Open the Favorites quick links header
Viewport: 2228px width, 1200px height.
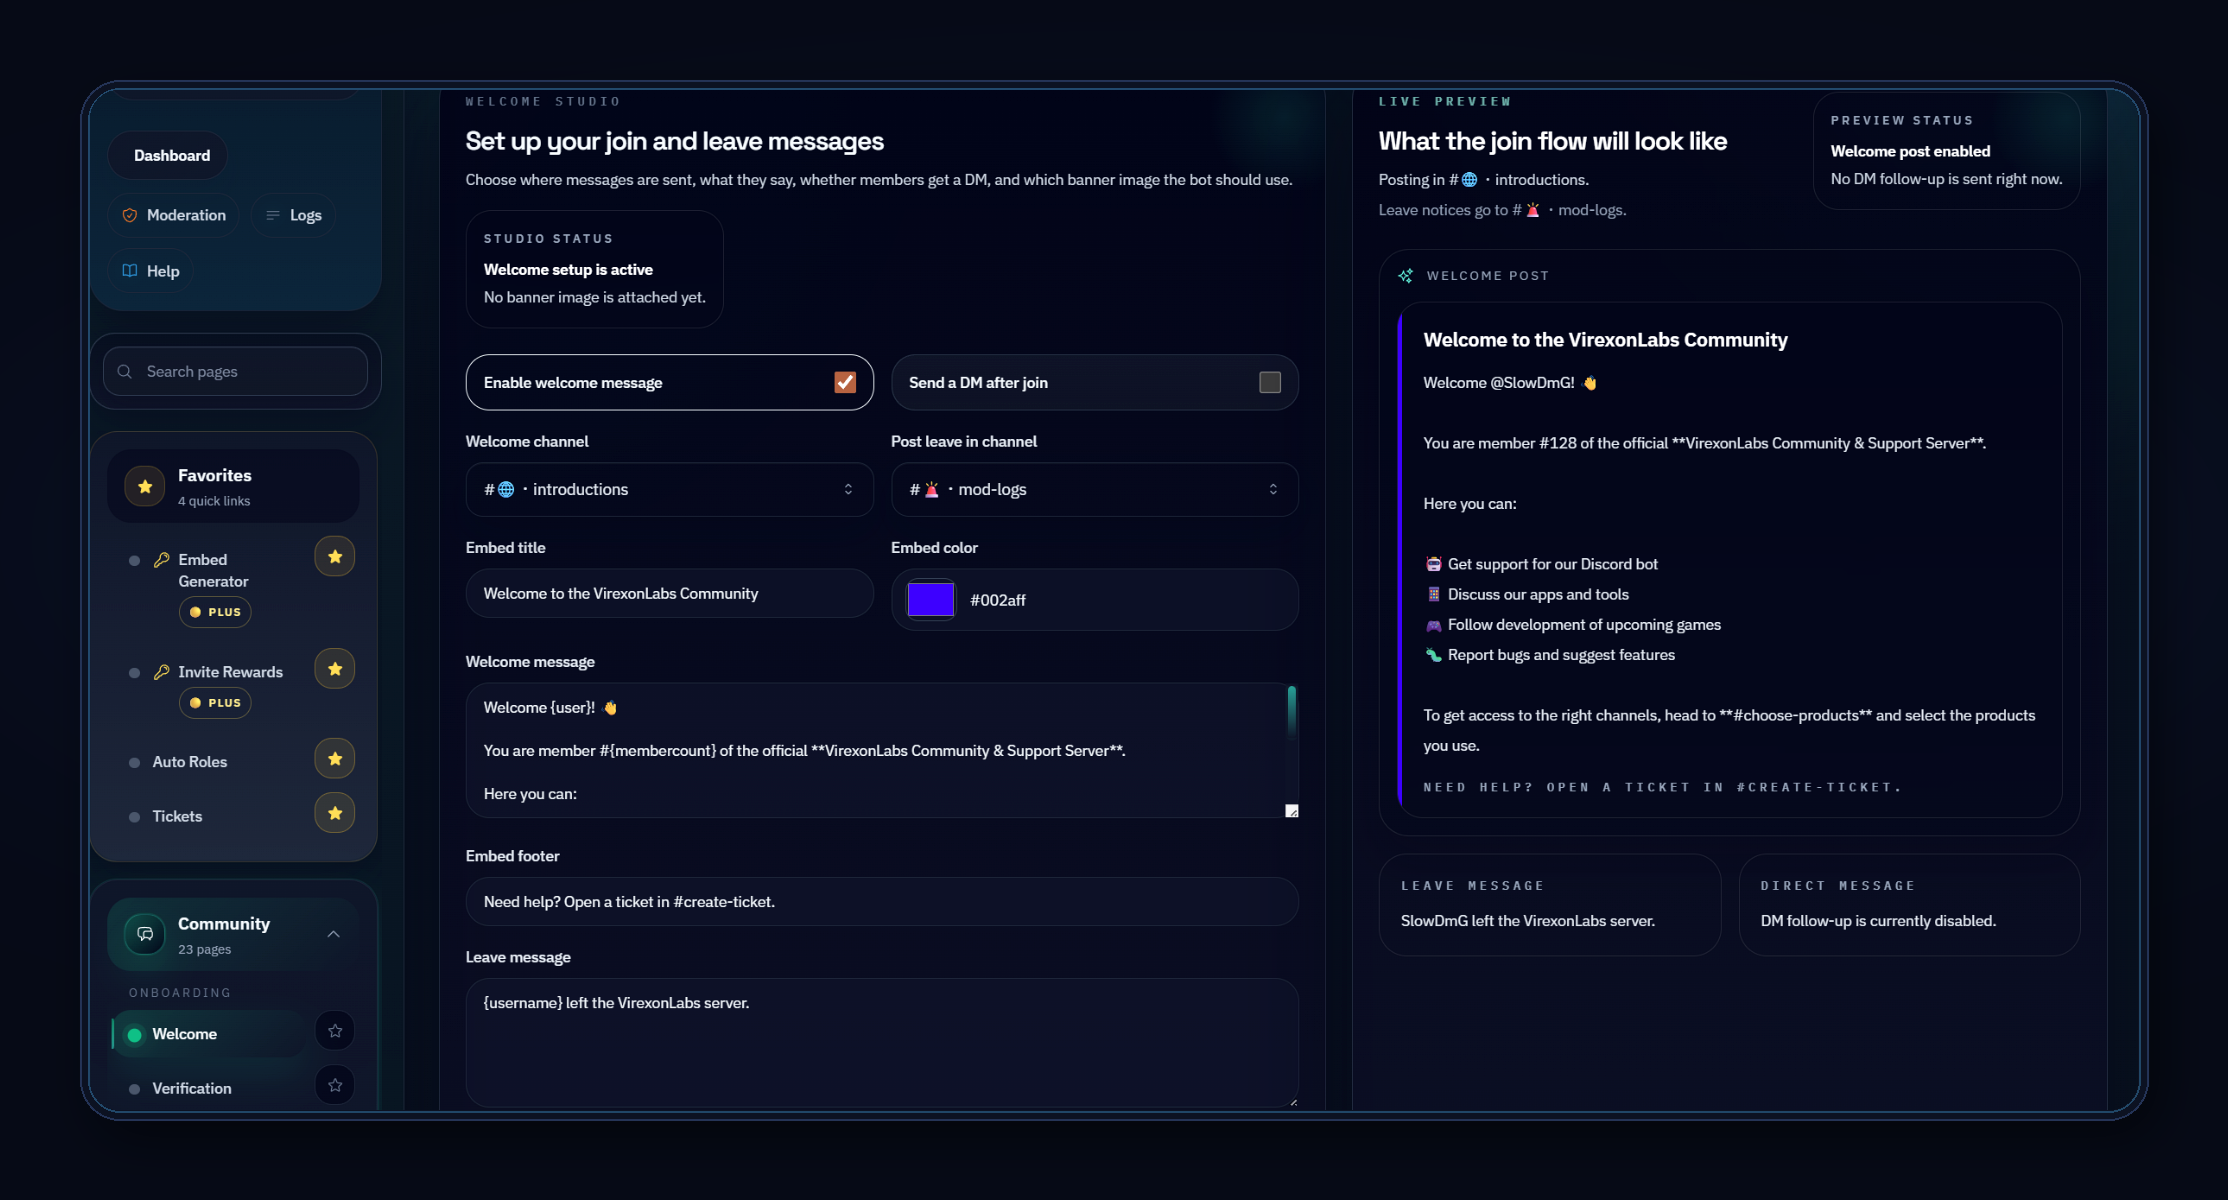point(233,486)
